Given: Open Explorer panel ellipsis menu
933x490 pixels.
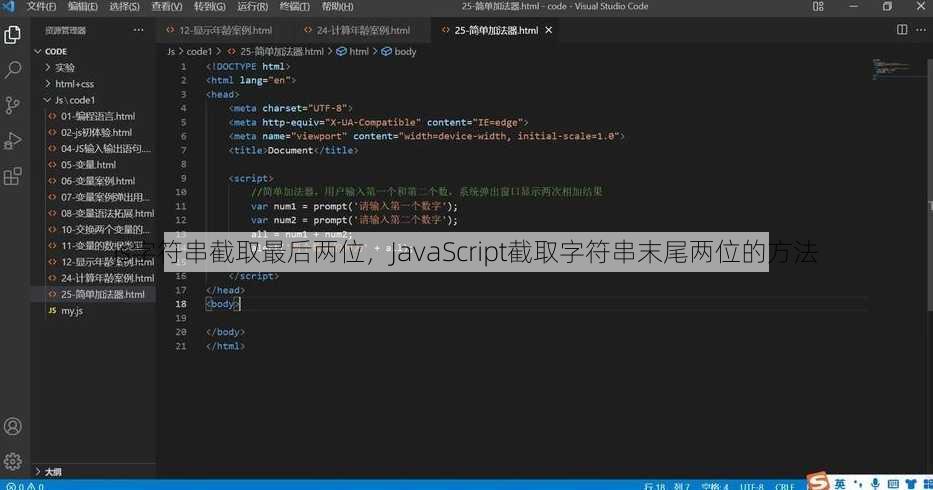Looking at the screenshot, I should pos(138,30).
